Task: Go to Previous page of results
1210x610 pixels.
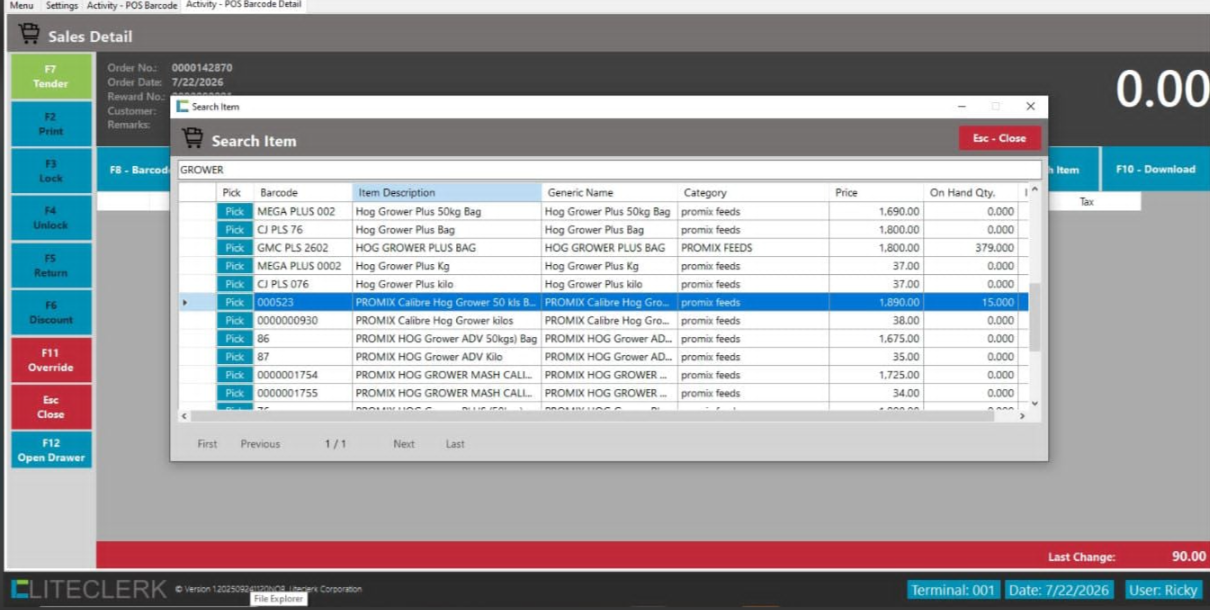Action: coord(260,444)
